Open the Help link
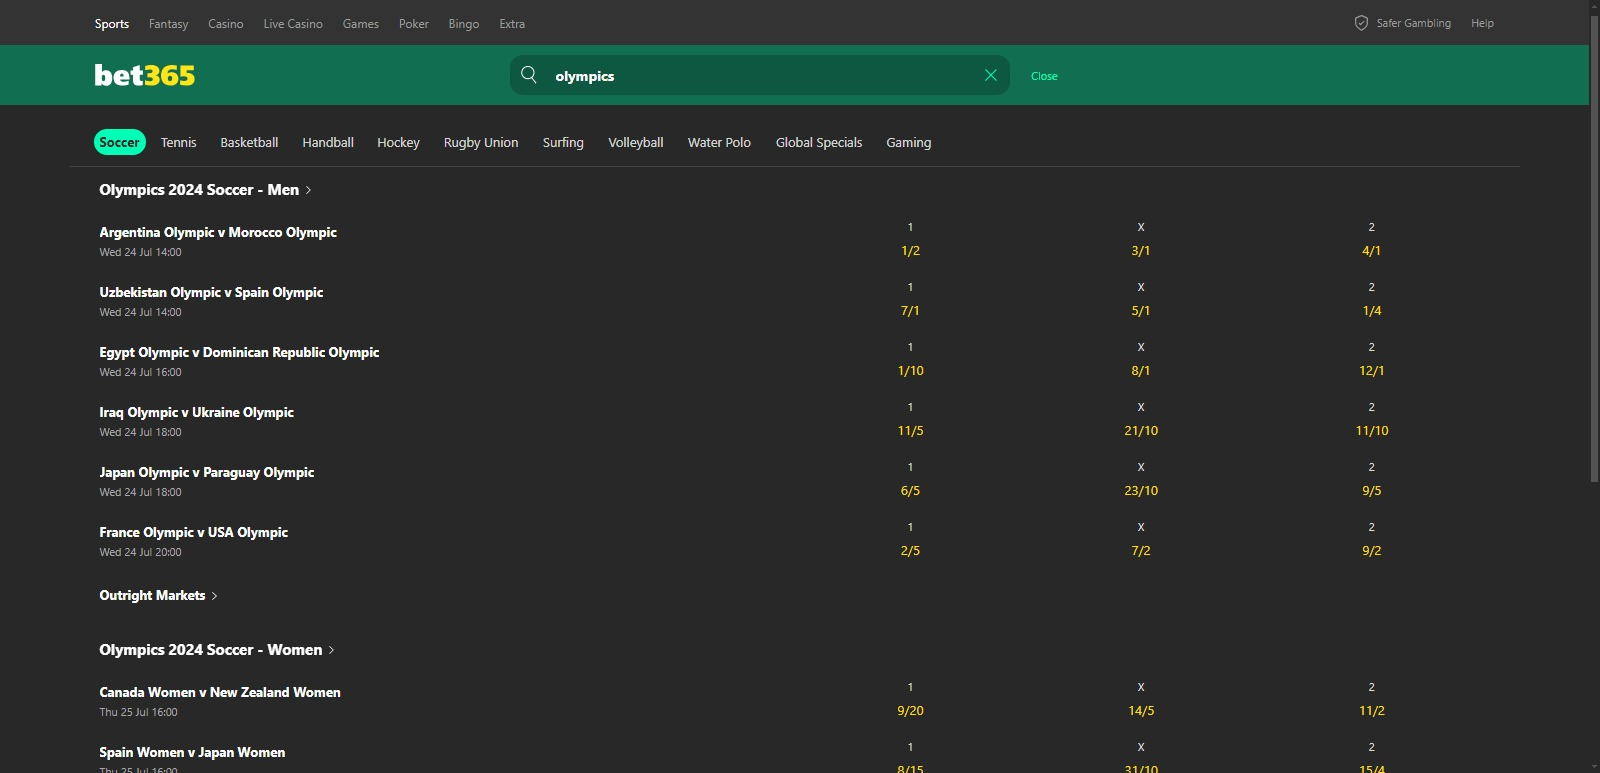This screenshot has height=773, width=1600. click(x=1482, y=23)
